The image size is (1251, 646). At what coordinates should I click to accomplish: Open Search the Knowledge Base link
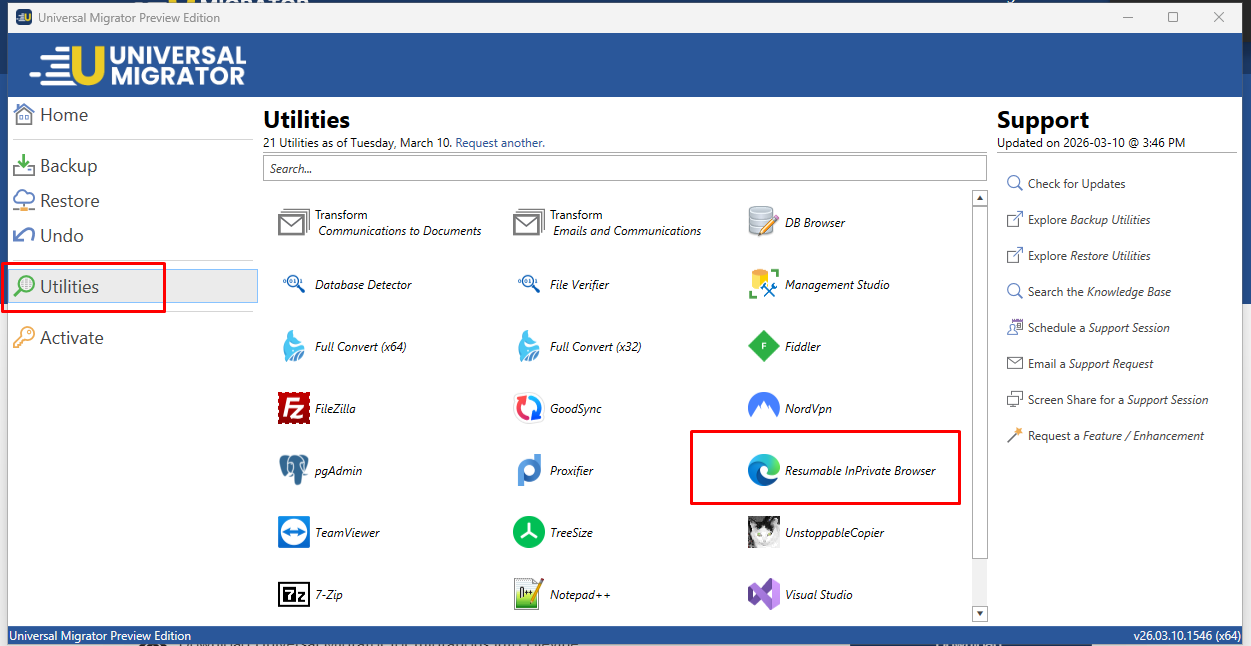pyautogui.click(x=1099, y=292)
